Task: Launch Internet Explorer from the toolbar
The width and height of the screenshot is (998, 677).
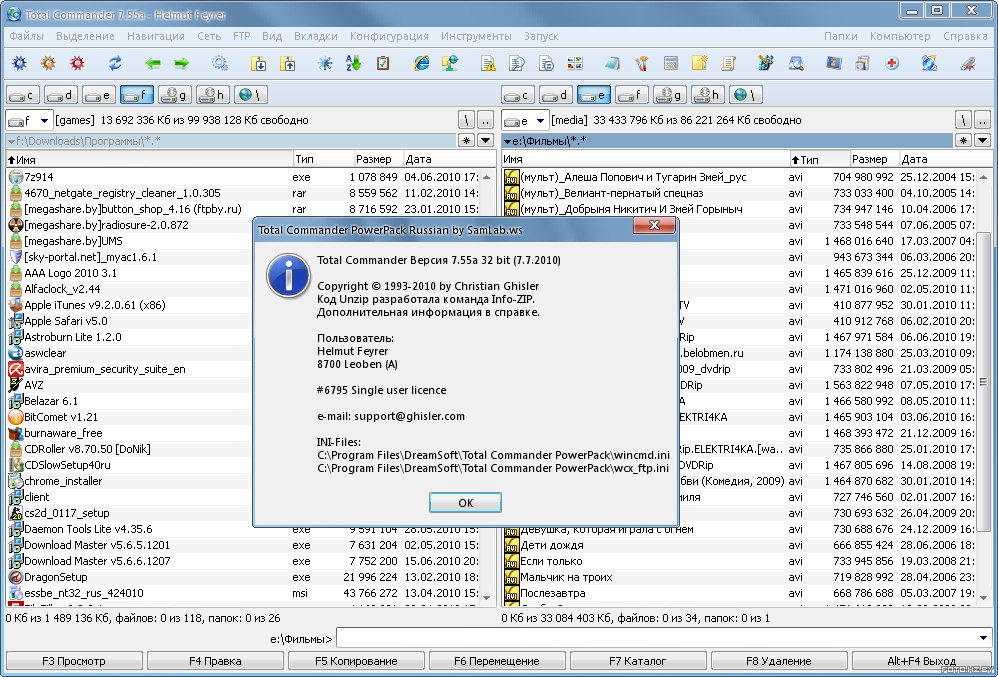Action: [421, 63]
